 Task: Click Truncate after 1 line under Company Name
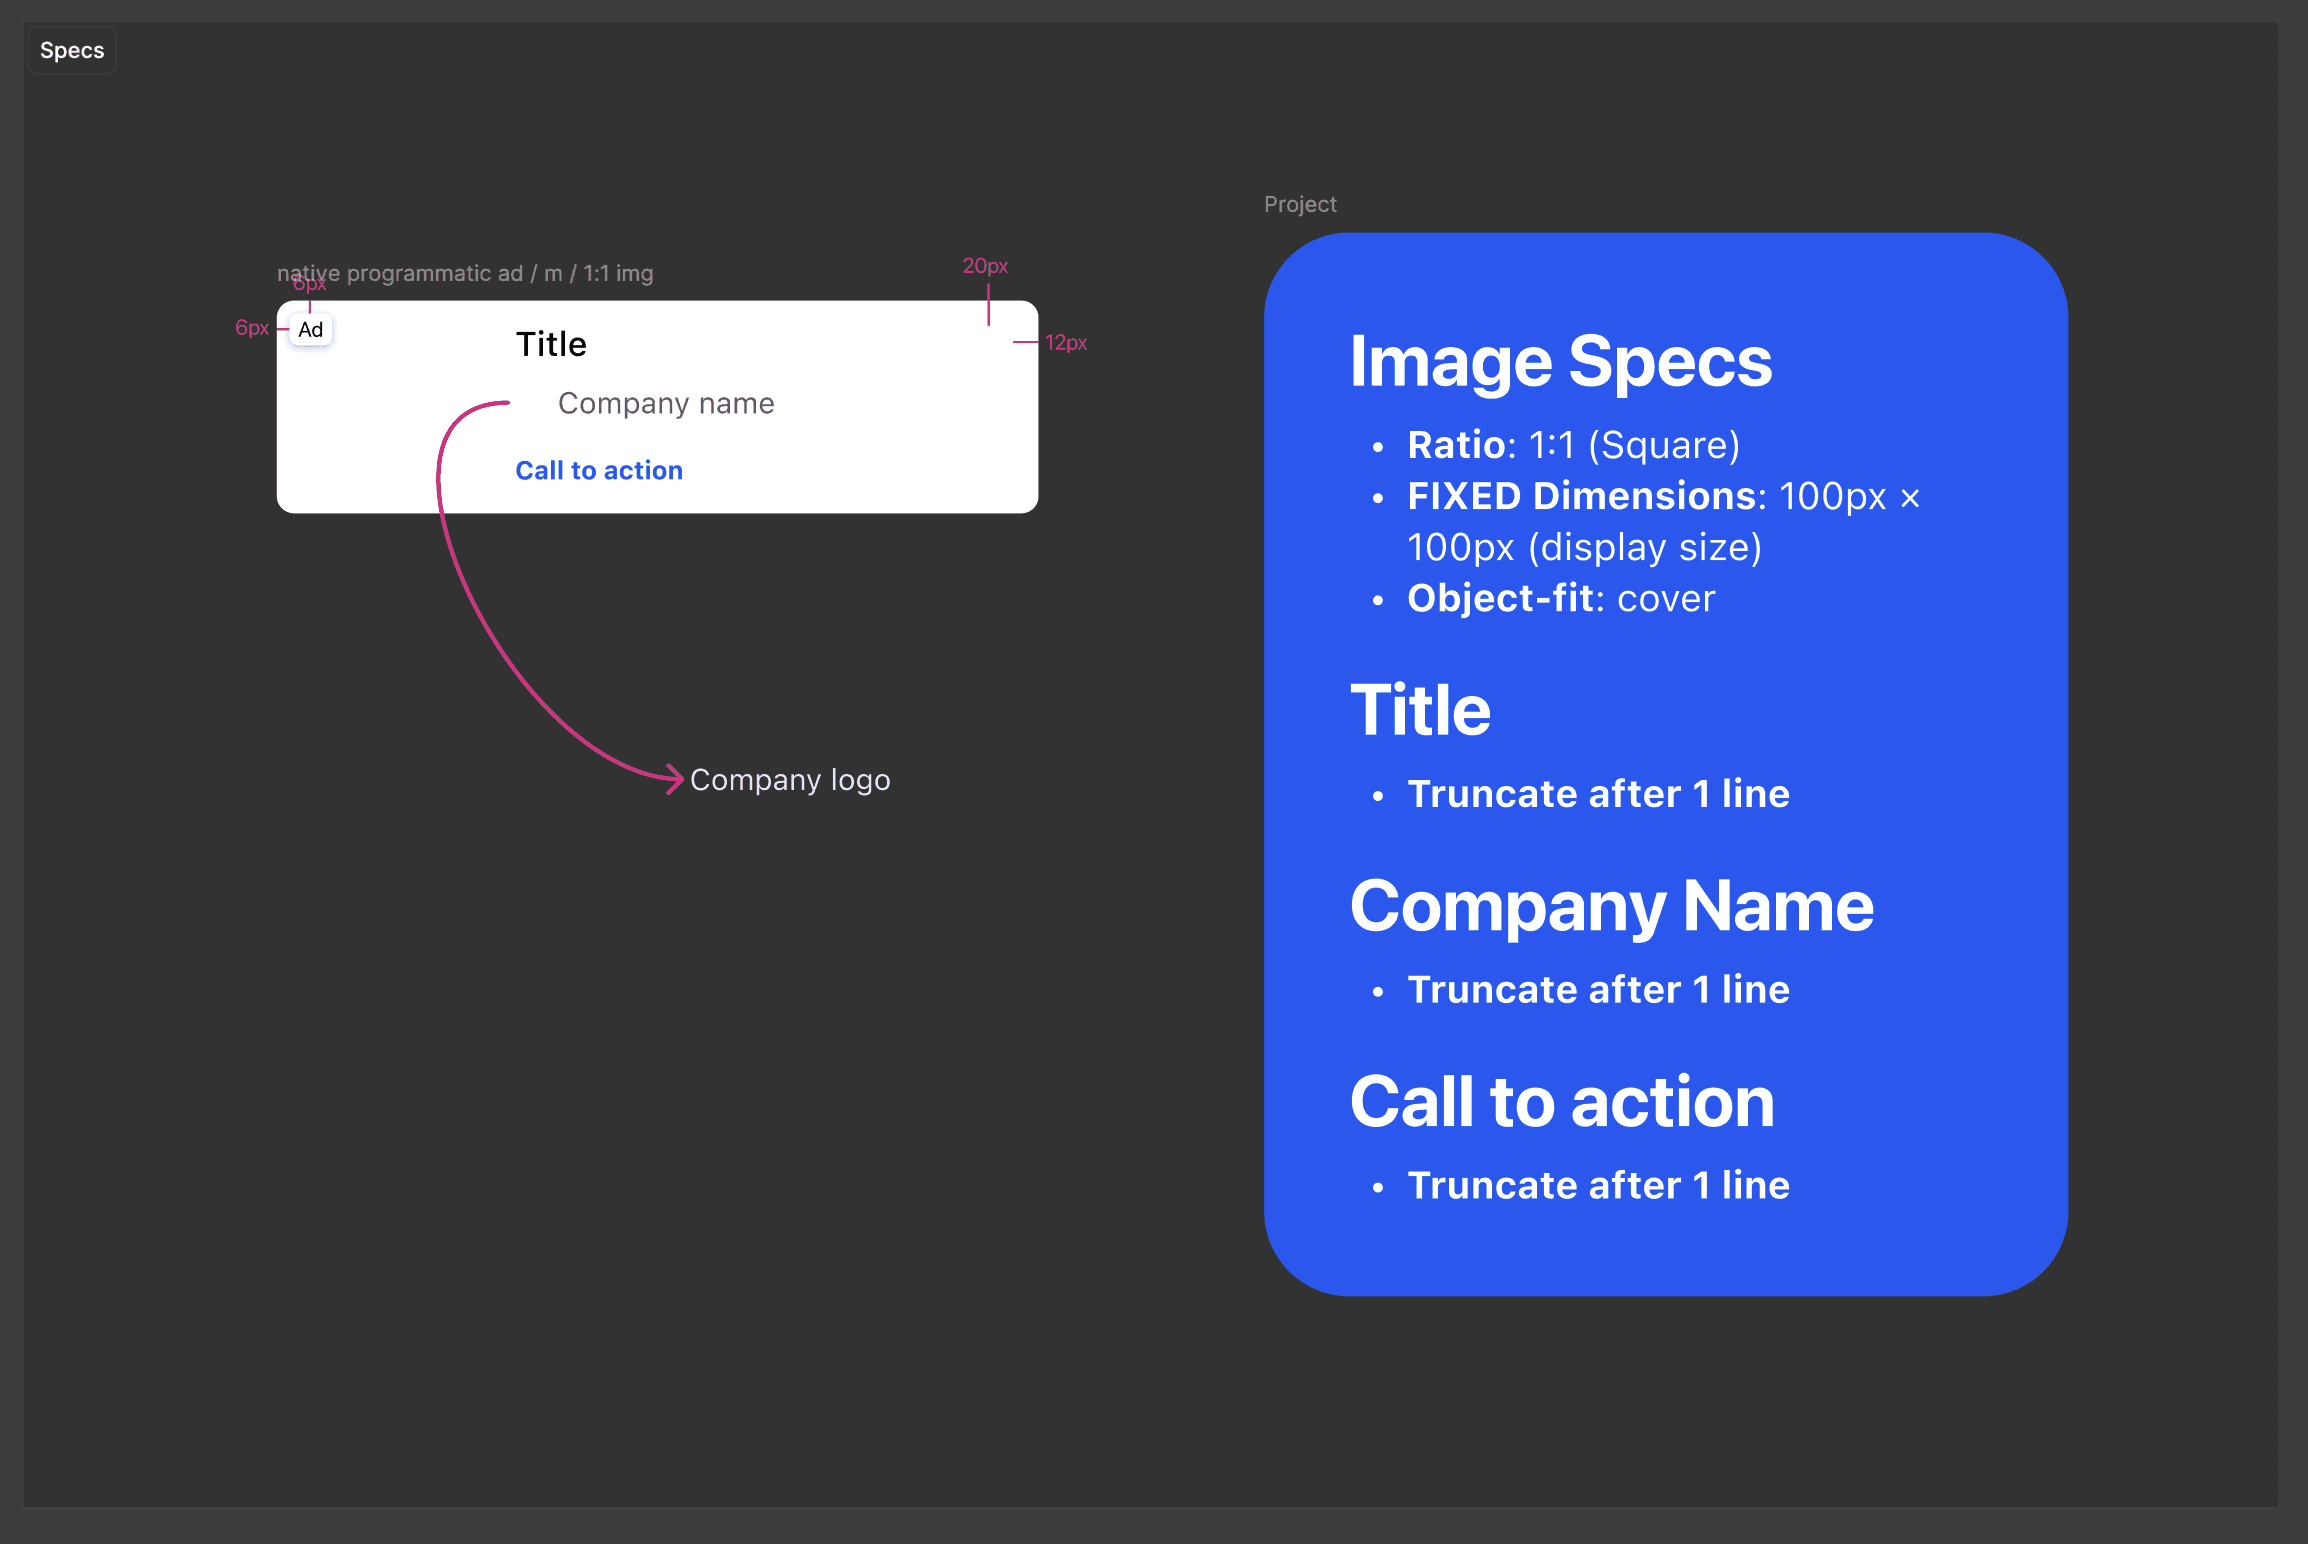tap(1598, 989)
